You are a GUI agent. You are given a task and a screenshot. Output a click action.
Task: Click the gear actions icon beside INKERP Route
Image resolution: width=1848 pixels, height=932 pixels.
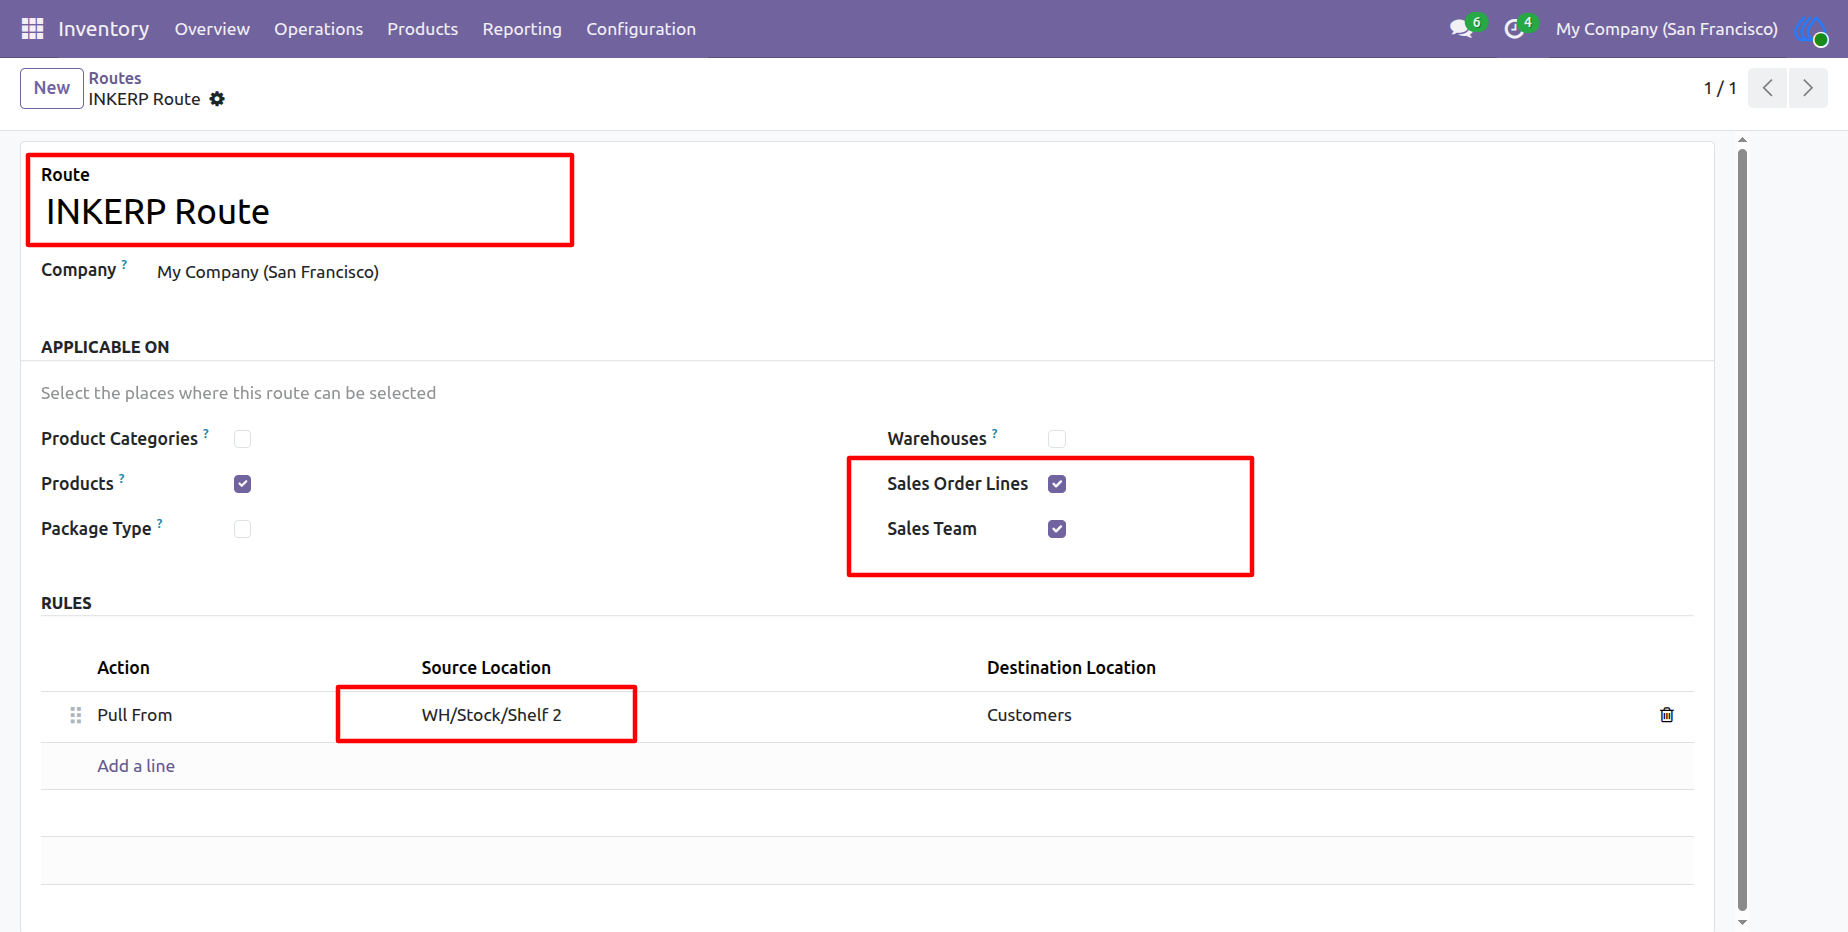(217, 99)
